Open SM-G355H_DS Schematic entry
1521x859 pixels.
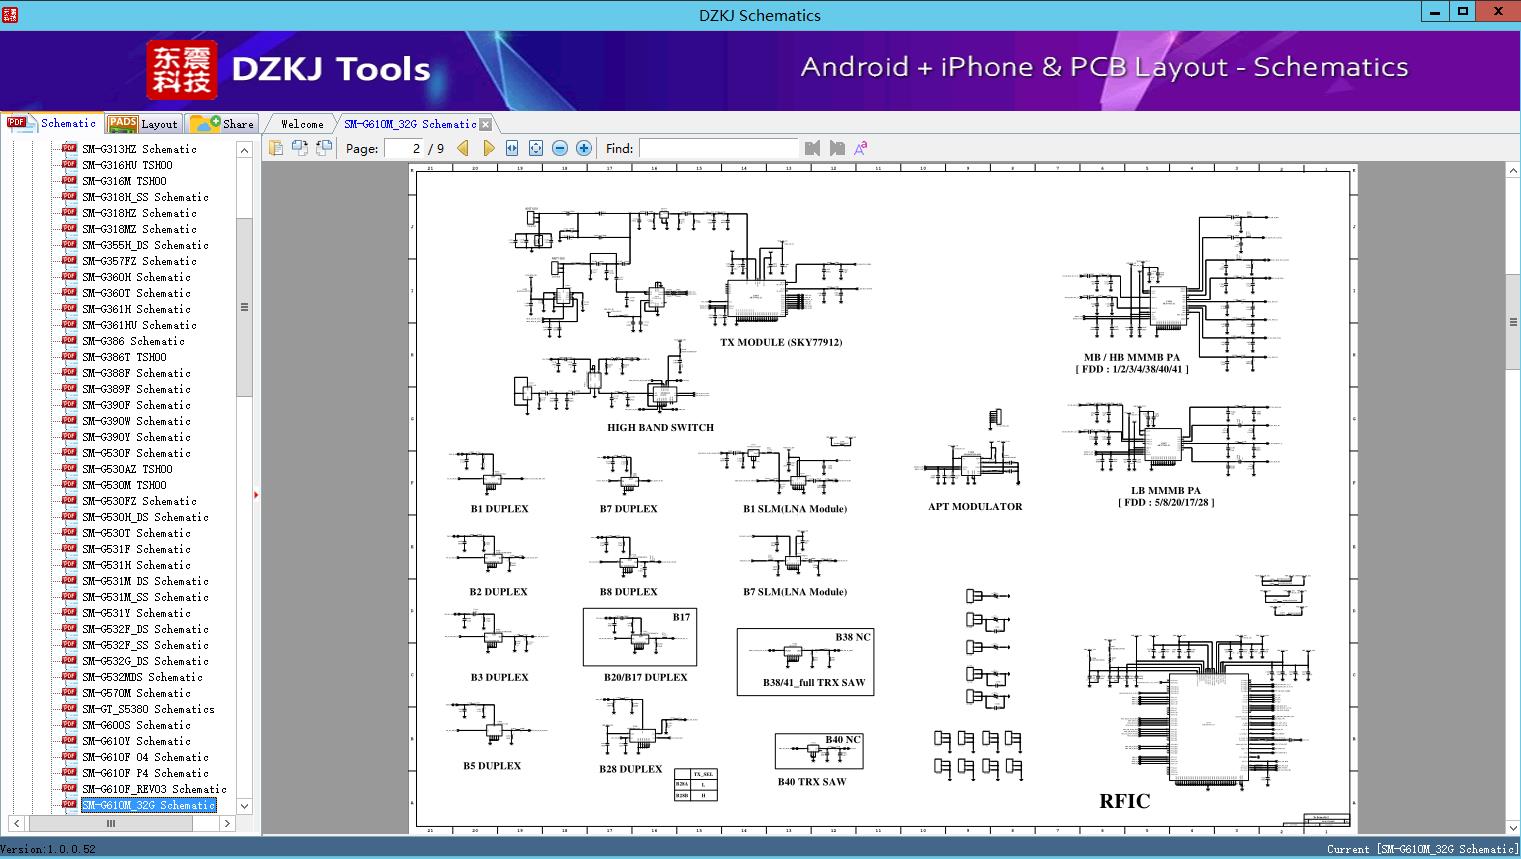145,245
